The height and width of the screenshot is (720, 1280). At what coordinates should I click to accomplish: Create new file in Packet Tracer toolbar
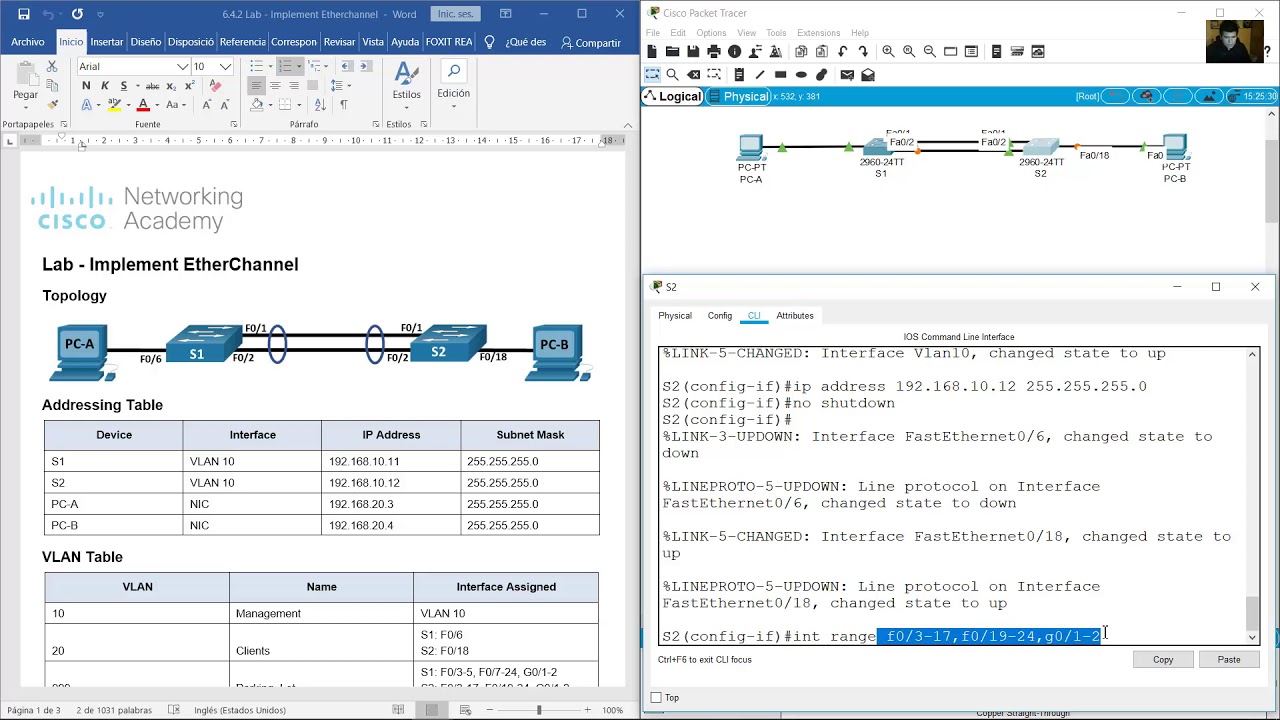[652, 51]
